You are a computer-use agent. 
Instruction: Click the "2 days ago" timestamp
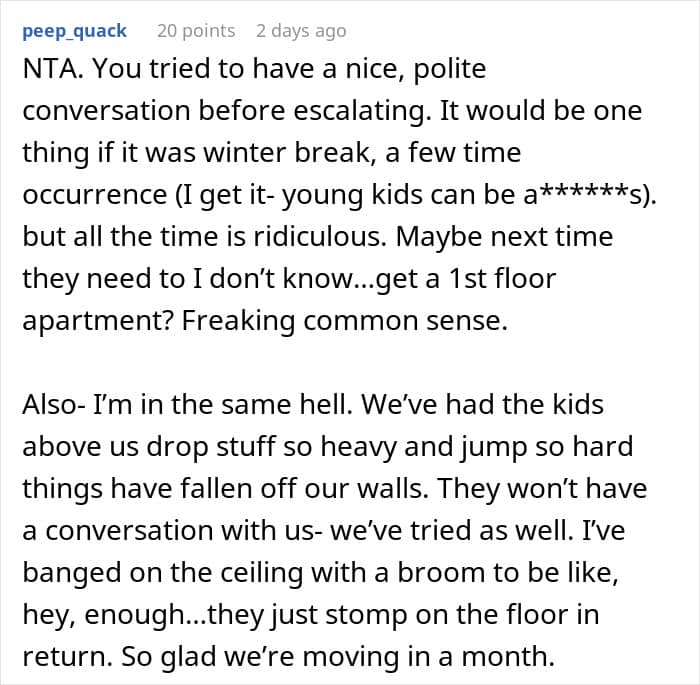click(x=301, y=31)
